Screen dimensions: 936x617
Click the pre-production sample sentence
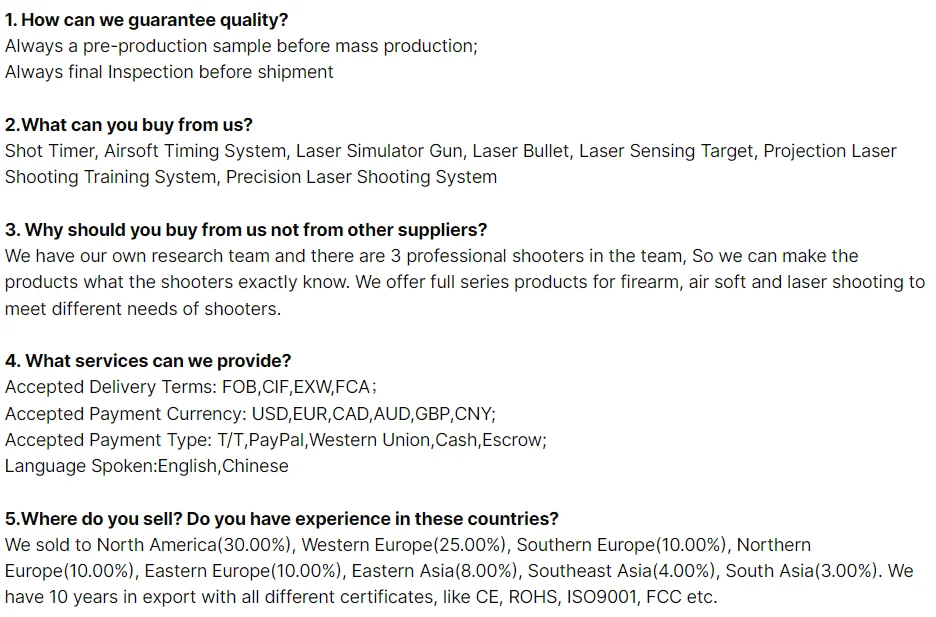(x=241, y=47)
